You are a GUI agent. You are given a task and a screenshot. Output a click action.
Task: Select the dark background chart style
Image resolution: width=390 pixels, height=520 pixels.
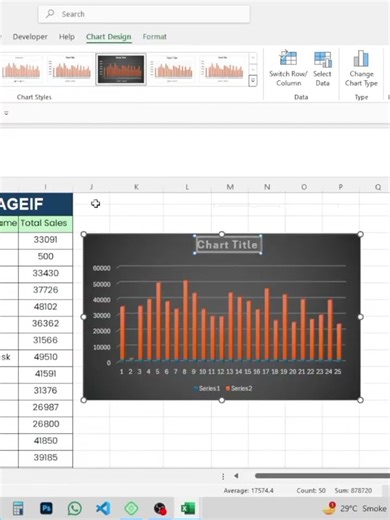[121, 69]
